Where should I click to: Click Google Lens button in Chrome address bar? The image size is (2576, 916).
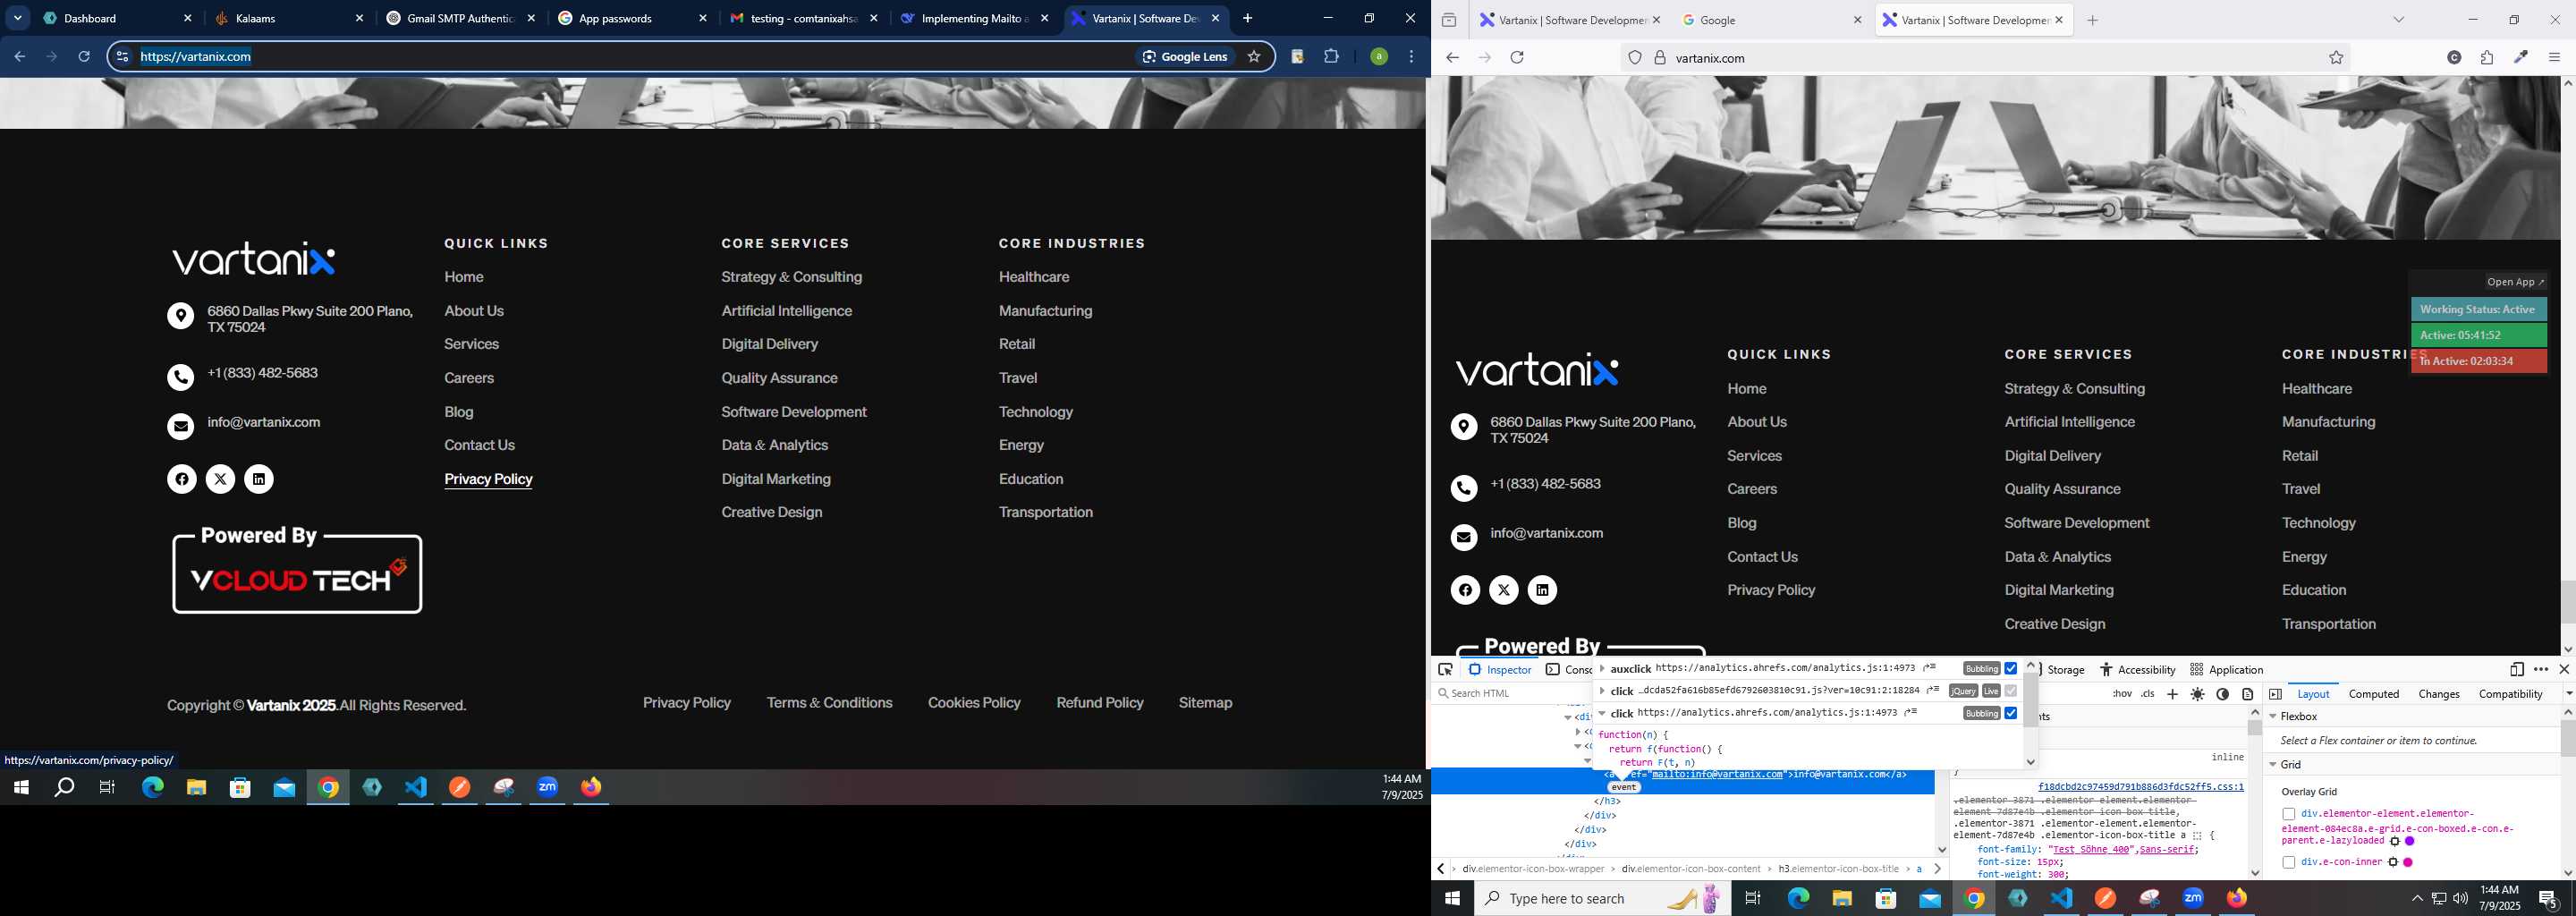1185,56
